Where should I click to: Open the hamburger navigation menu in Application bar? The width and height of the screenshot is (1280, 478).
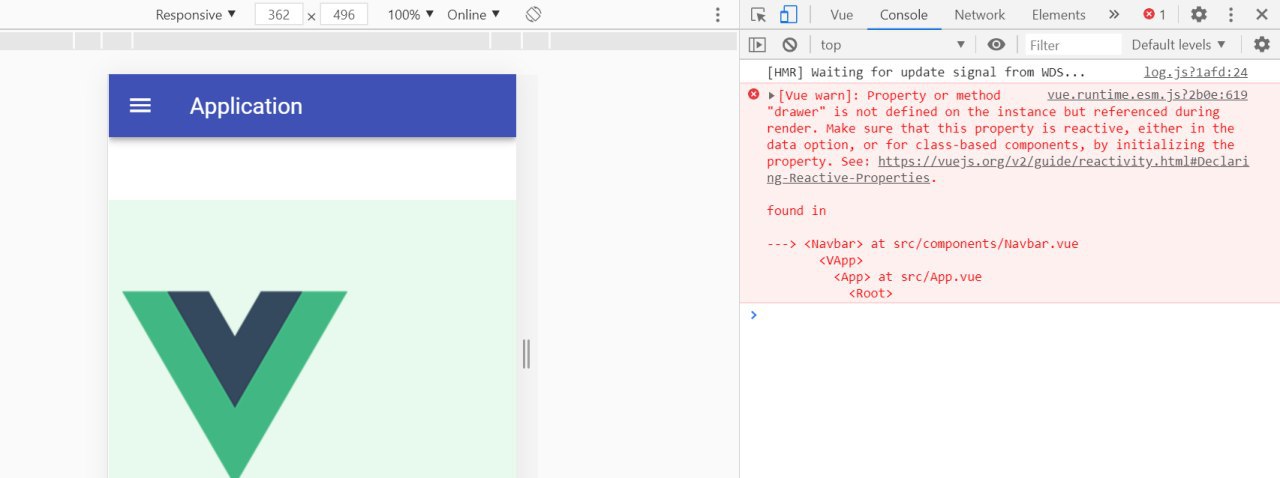141,105
